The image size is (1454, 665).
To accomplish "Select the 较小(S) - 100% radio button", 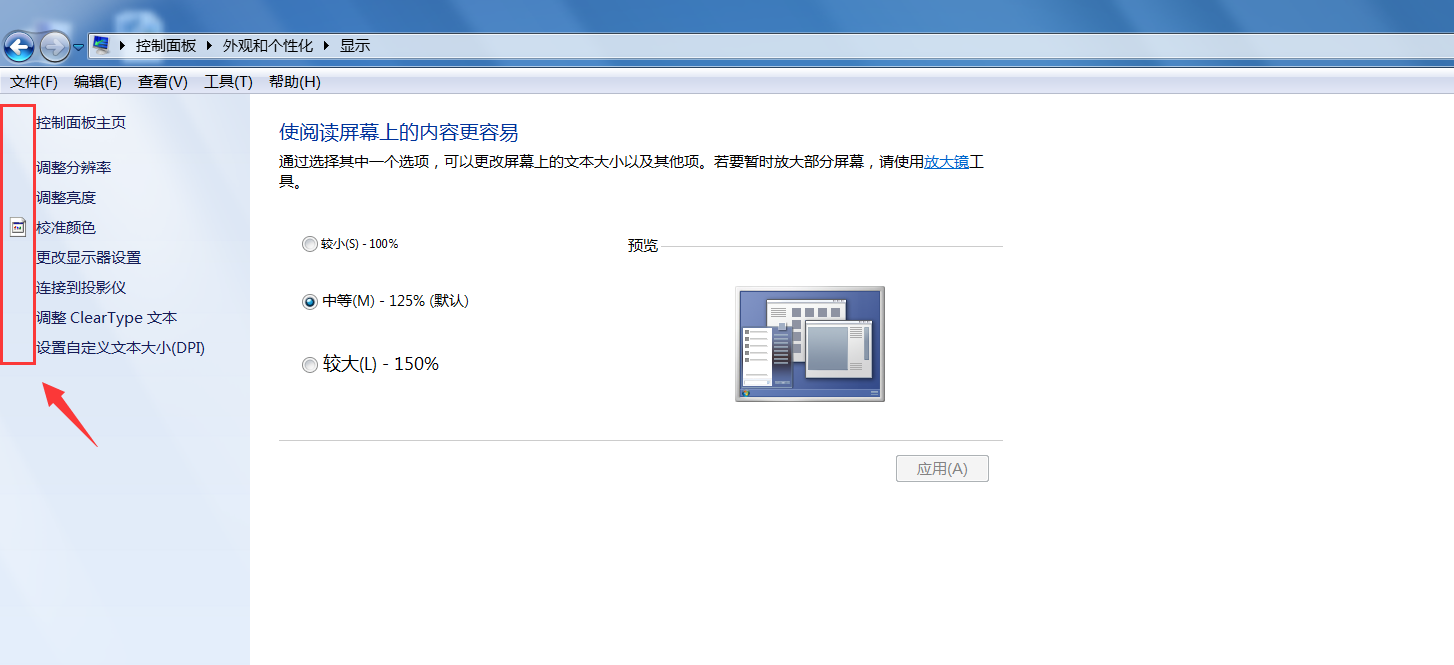I will 309,244.
